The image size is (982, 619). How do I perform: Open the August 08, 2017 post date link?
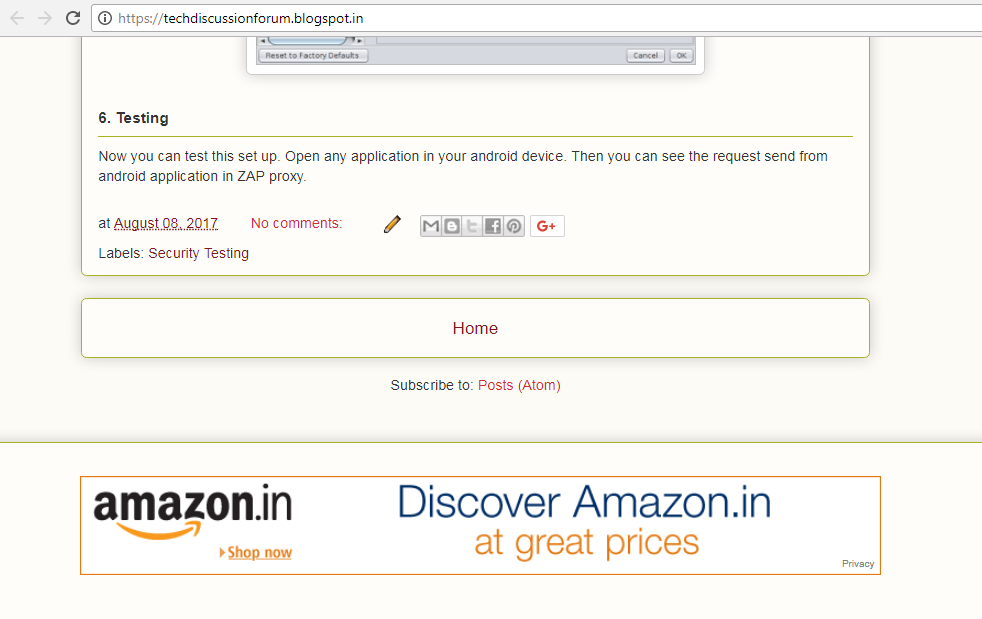[166, 224]
